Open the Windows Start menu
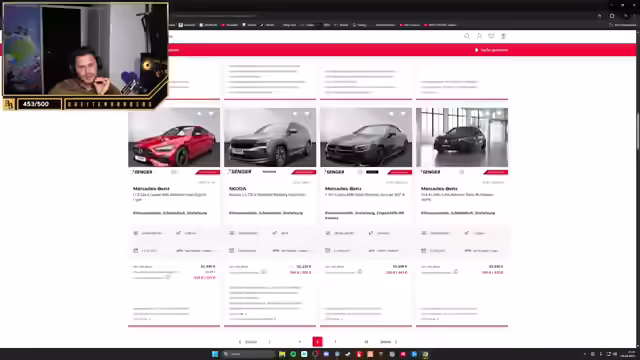 coord(215,354)
